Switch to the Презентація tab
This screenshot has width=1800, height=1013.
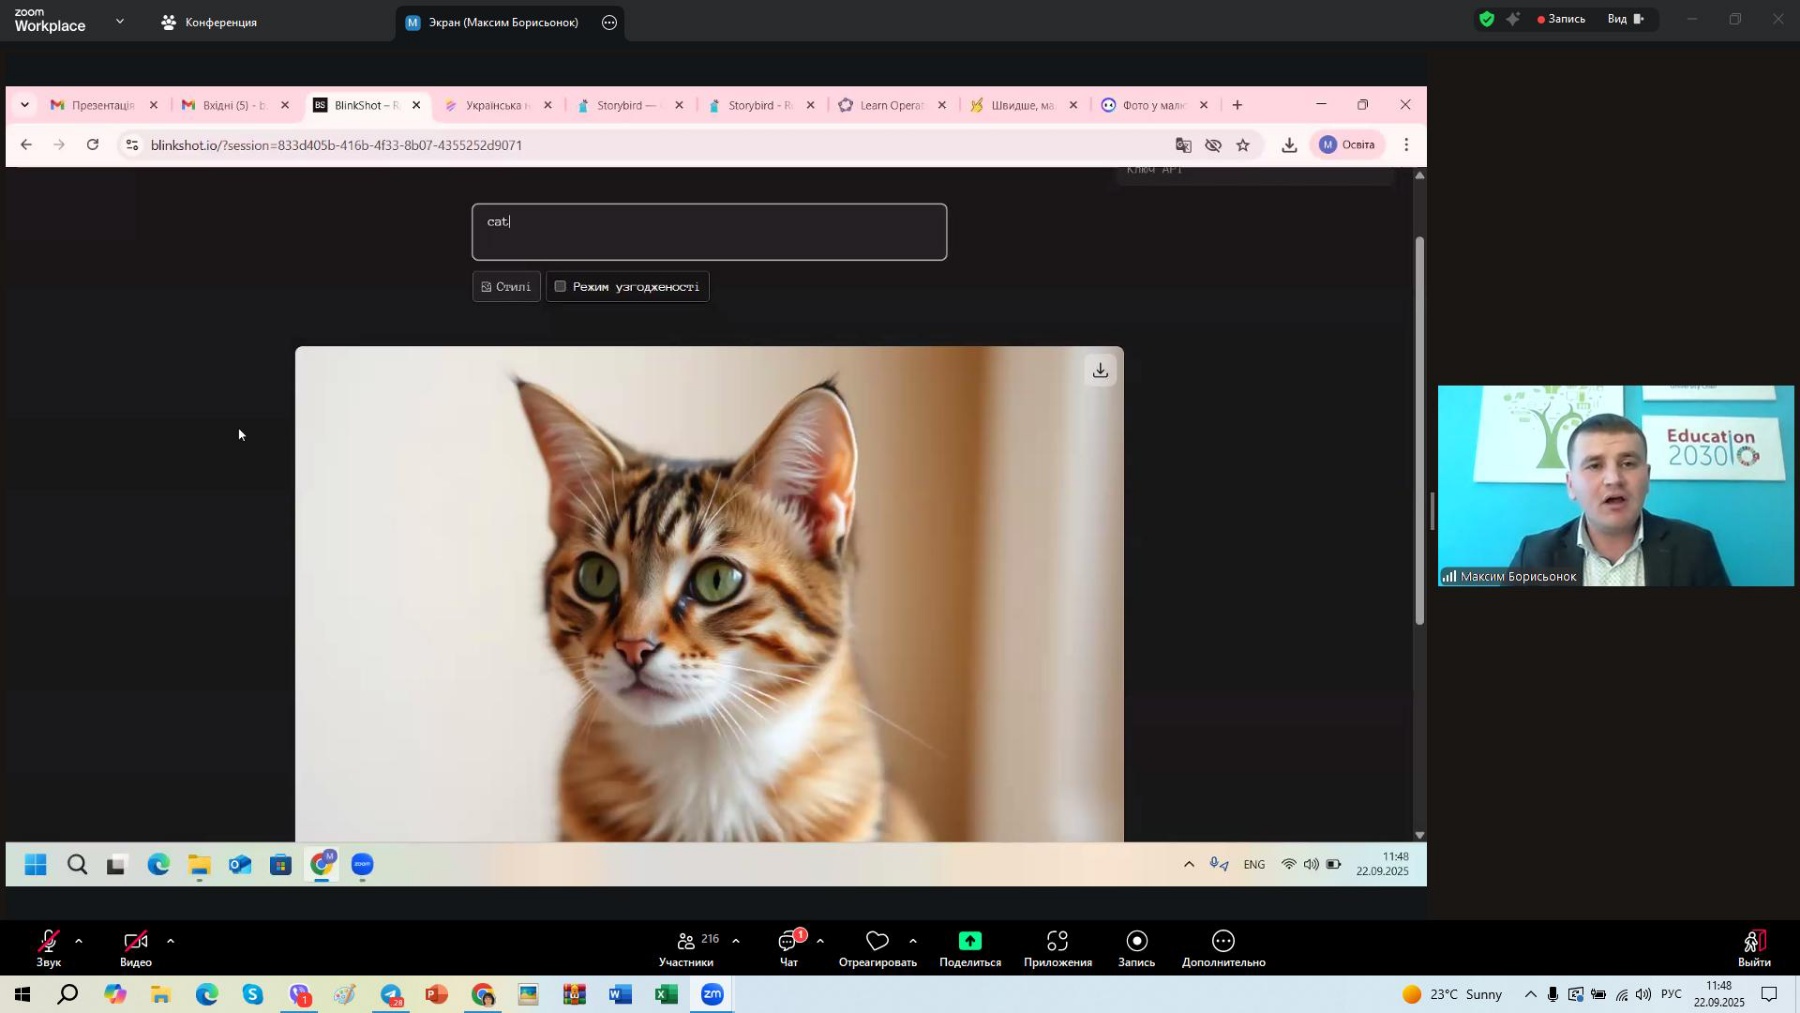coord(100,105)
